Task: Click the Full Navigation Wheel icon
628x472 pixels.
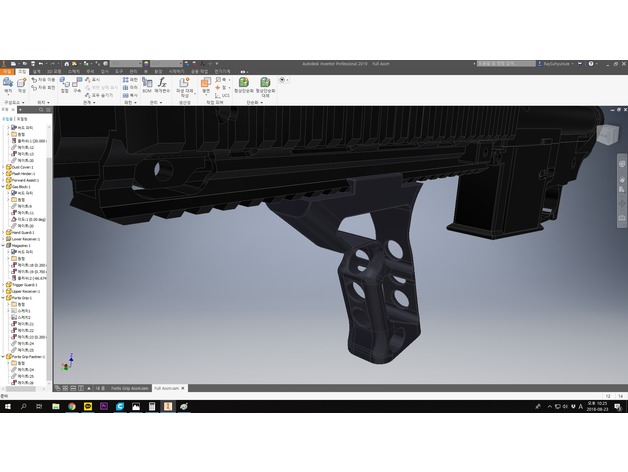Action: [622, 164]
